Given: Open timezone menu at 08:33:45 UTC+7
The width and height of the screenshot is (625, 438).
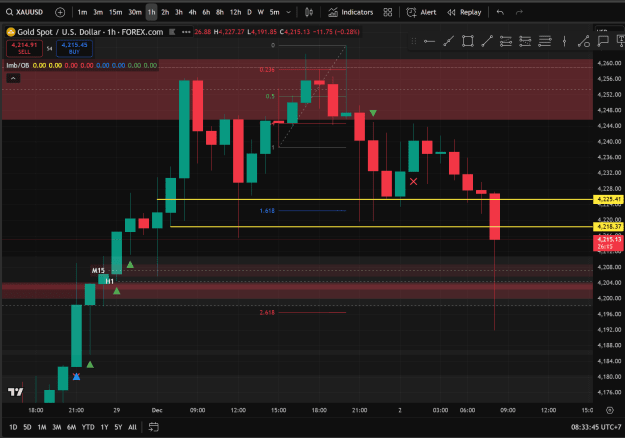Looking at the screenshot, I should tap(596, 427).
